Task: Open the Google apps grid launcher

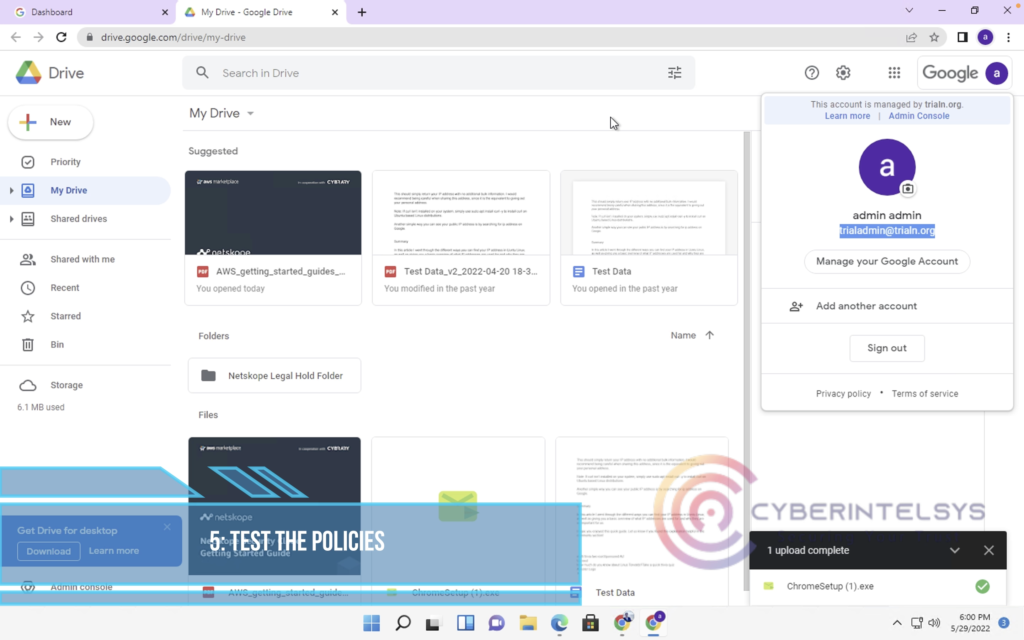Action: pos(894,73)
